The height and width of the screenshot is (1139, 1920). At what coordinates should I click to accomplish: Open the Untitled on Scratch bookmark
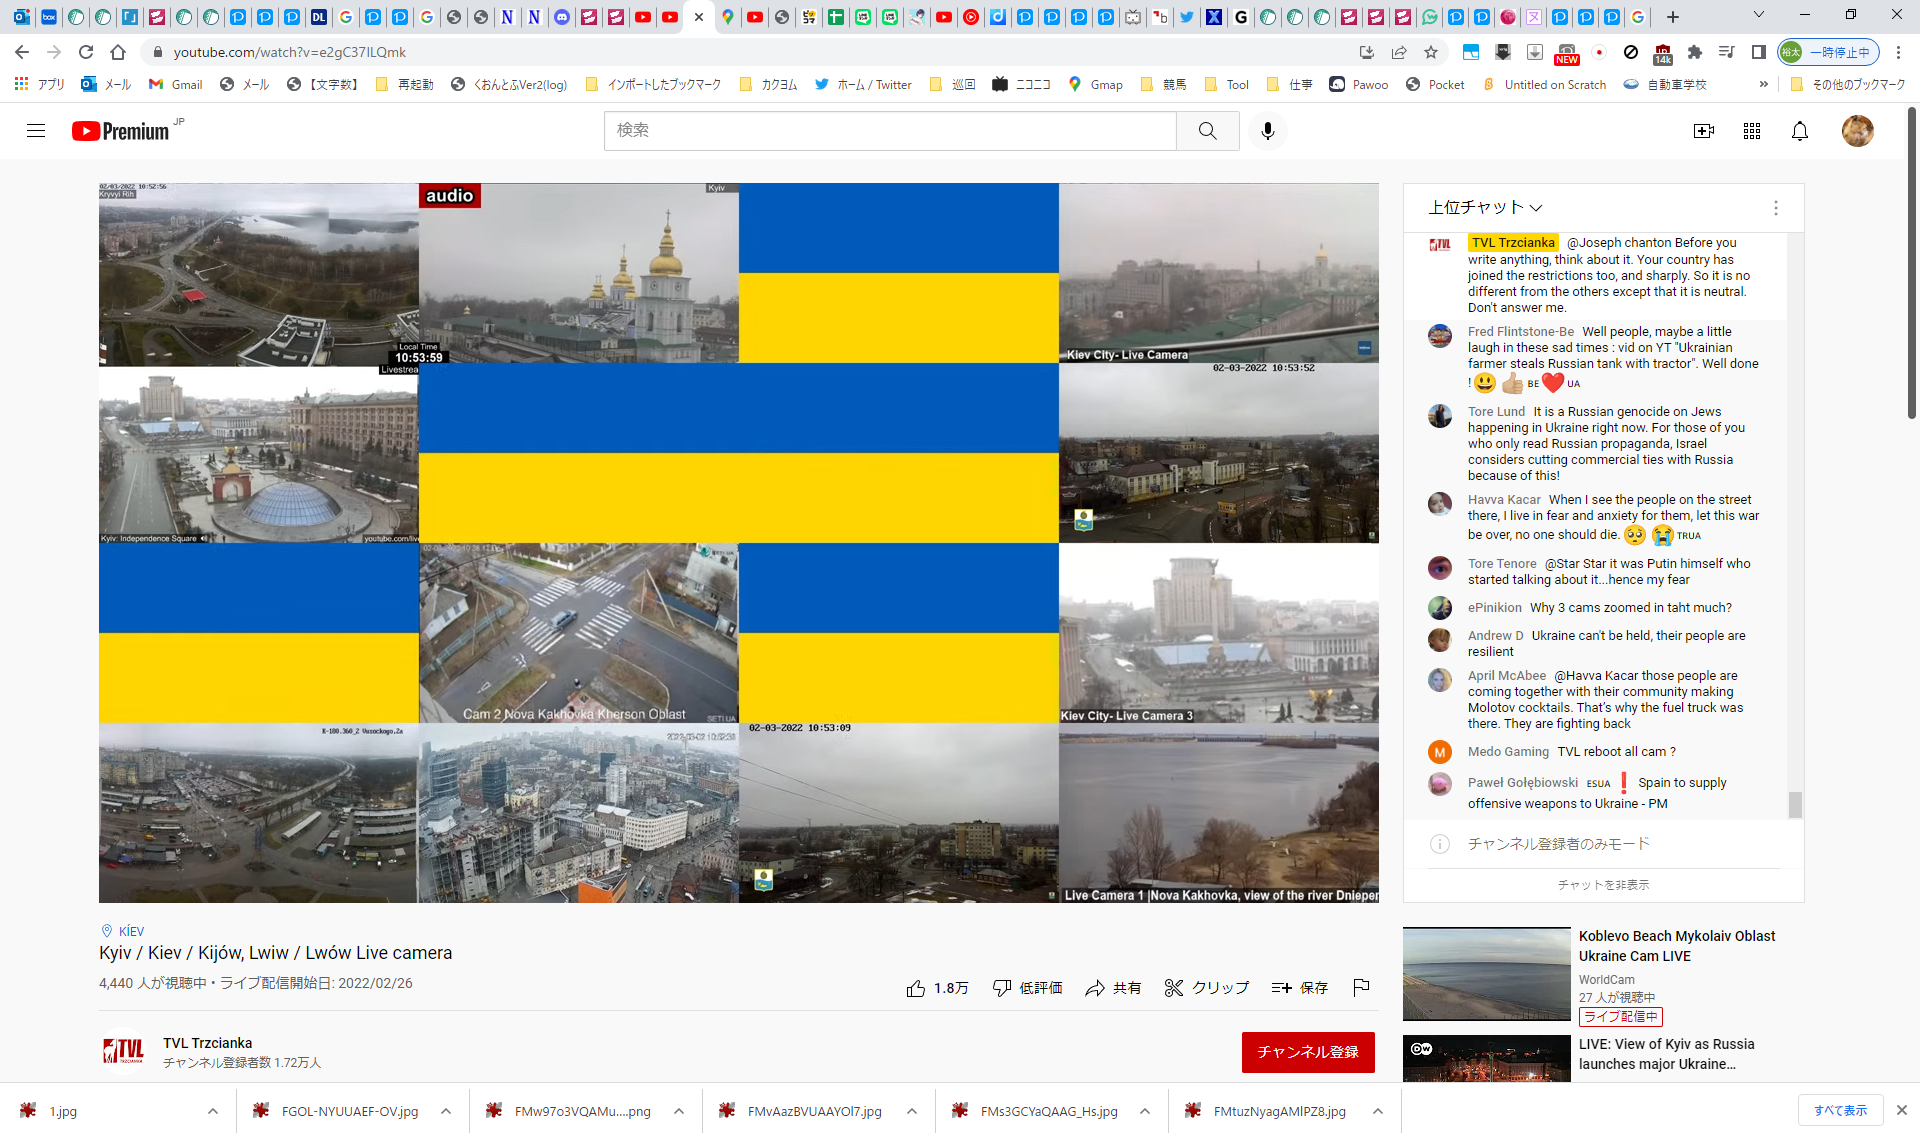pos(1545,85)
